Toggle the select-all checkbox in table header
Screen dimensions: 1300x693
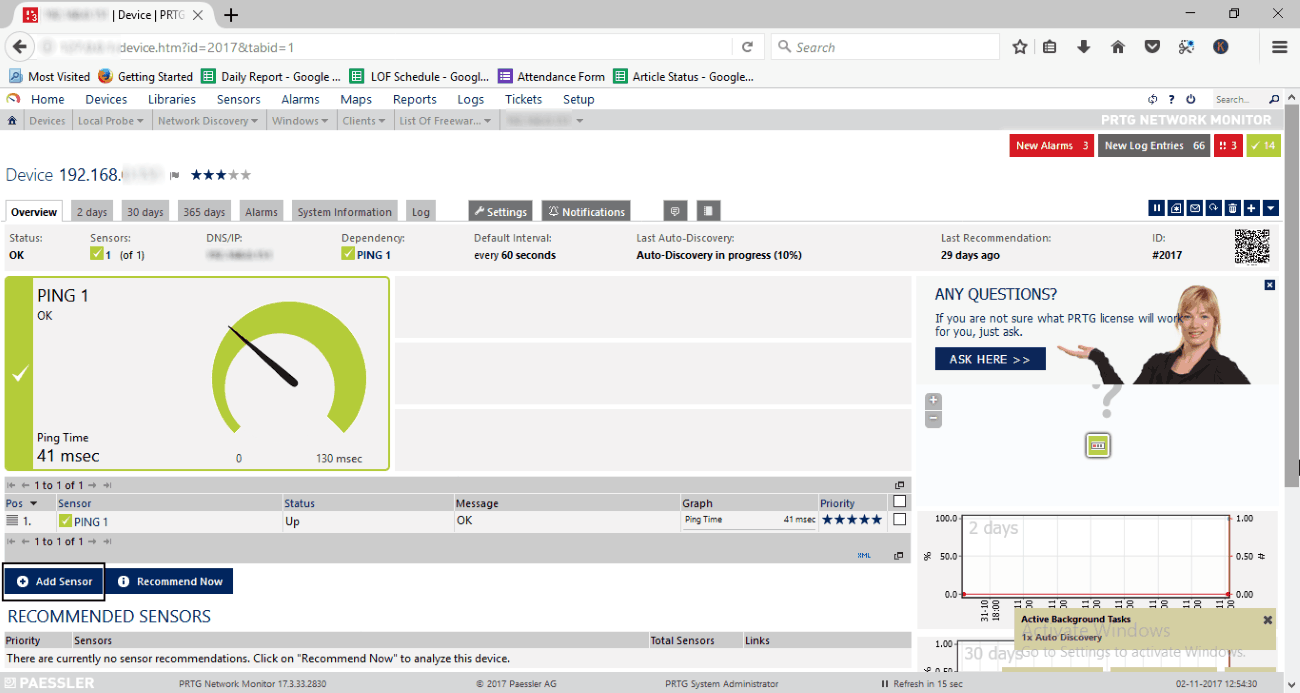pos(899,502)
